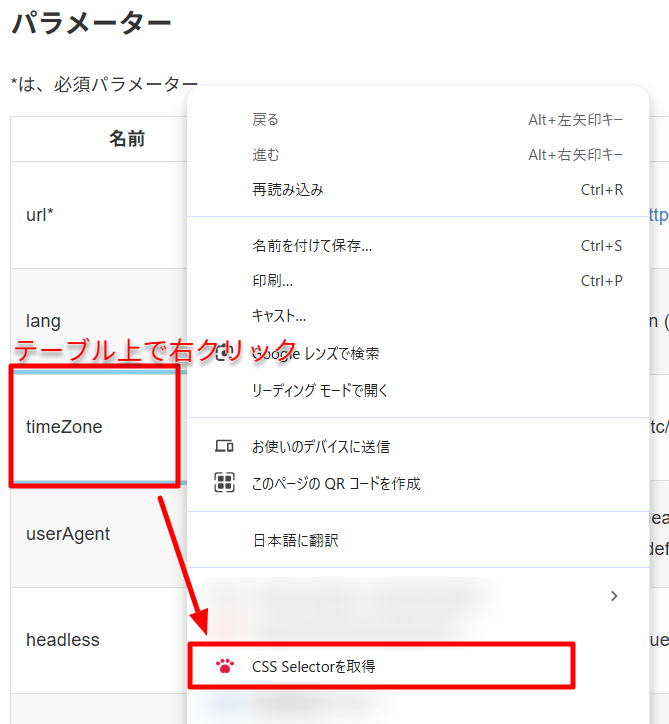The height and width of the screenshot is (724, 669).
Task: Click CSS Selectorを取得 menu entry
Action: pyautogui.click(x=314, y=666)
